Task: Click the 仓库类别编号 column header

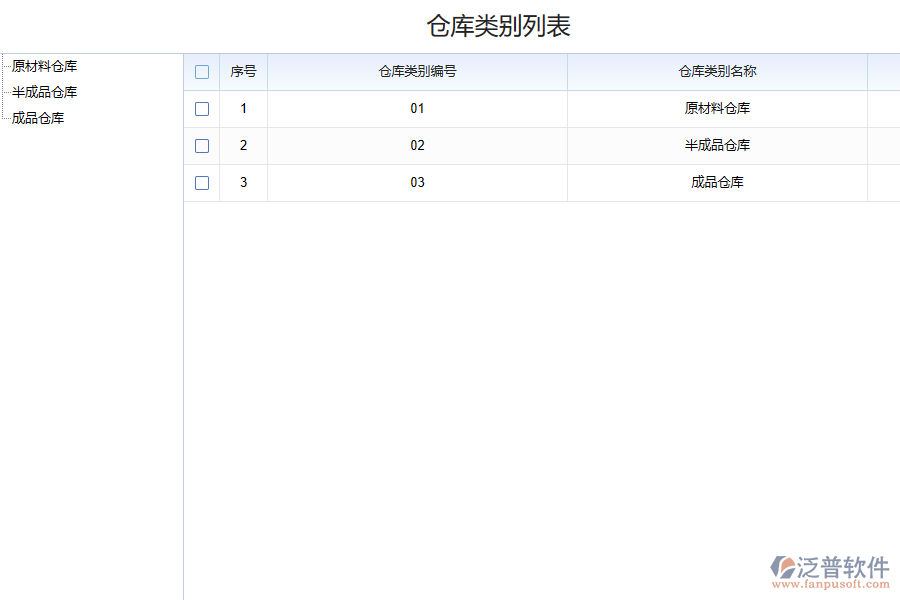Action: click(x=417, y=71)
